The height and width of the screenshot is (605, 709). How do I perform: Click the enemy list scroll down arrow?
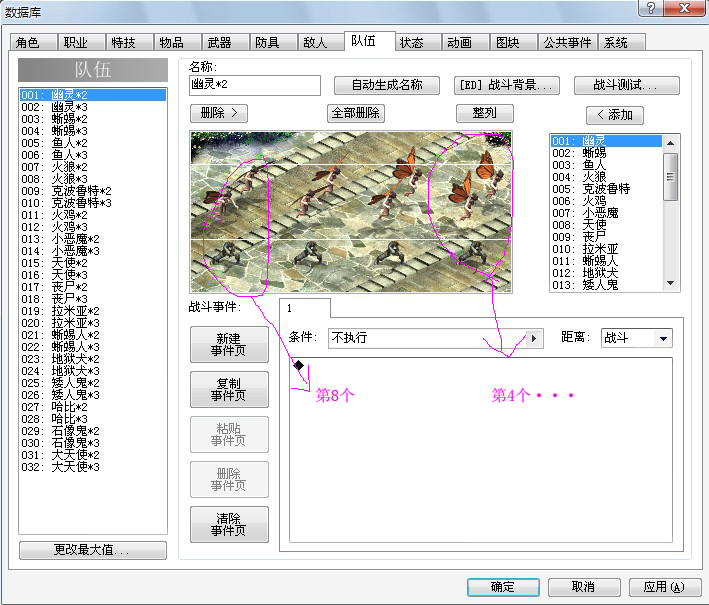click(x=671, y=283)
